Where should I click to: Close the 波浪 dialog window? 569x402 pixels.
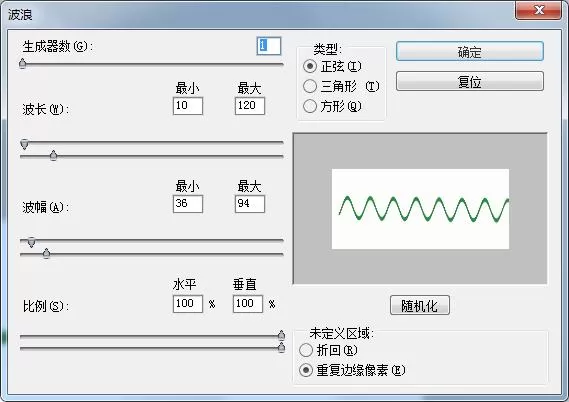539,10
